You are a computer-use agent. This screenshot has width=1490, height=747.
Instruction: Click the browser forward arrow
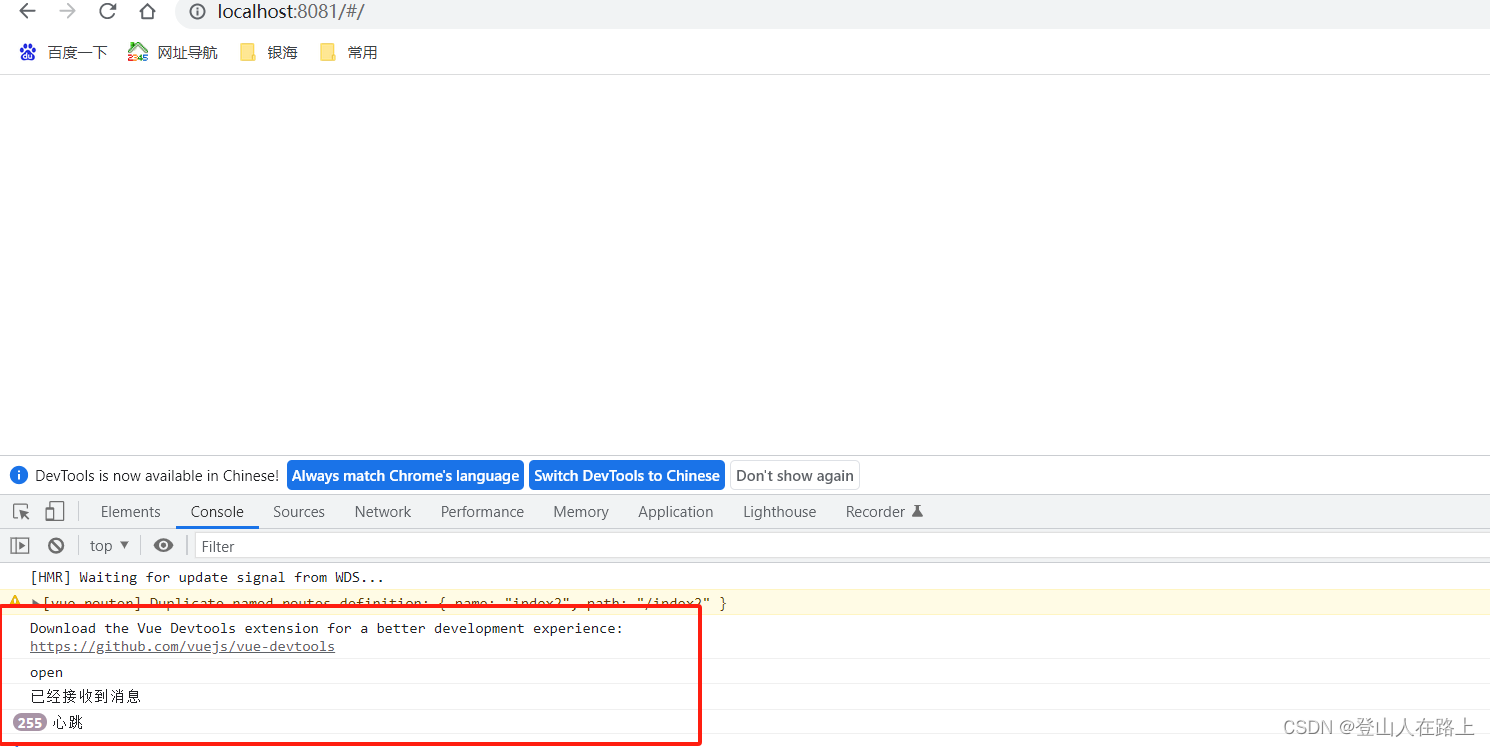67,12
